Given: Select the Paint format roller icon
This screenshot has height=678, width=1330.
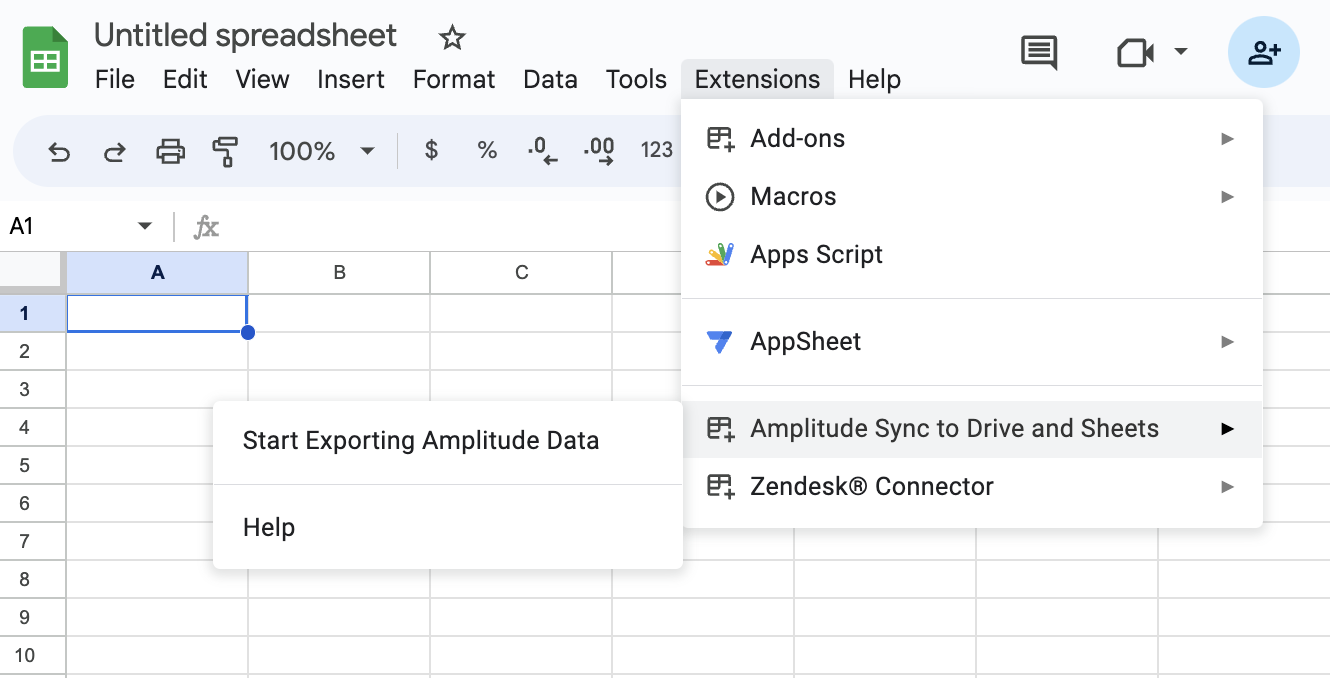Looking at the screenshot, I should pyautogui.click(x=226, y=151).
